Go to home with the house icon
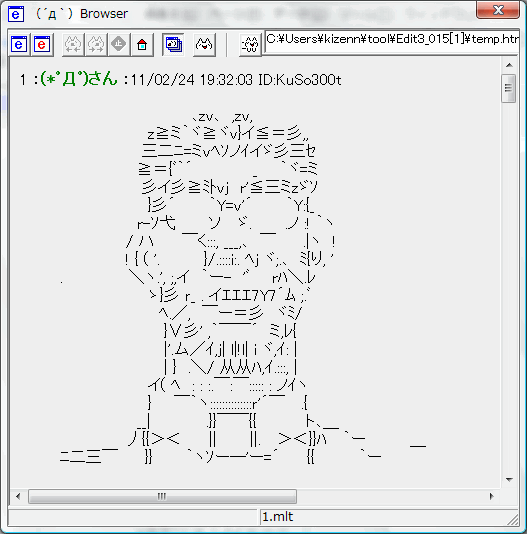 (x=142, y=44)
